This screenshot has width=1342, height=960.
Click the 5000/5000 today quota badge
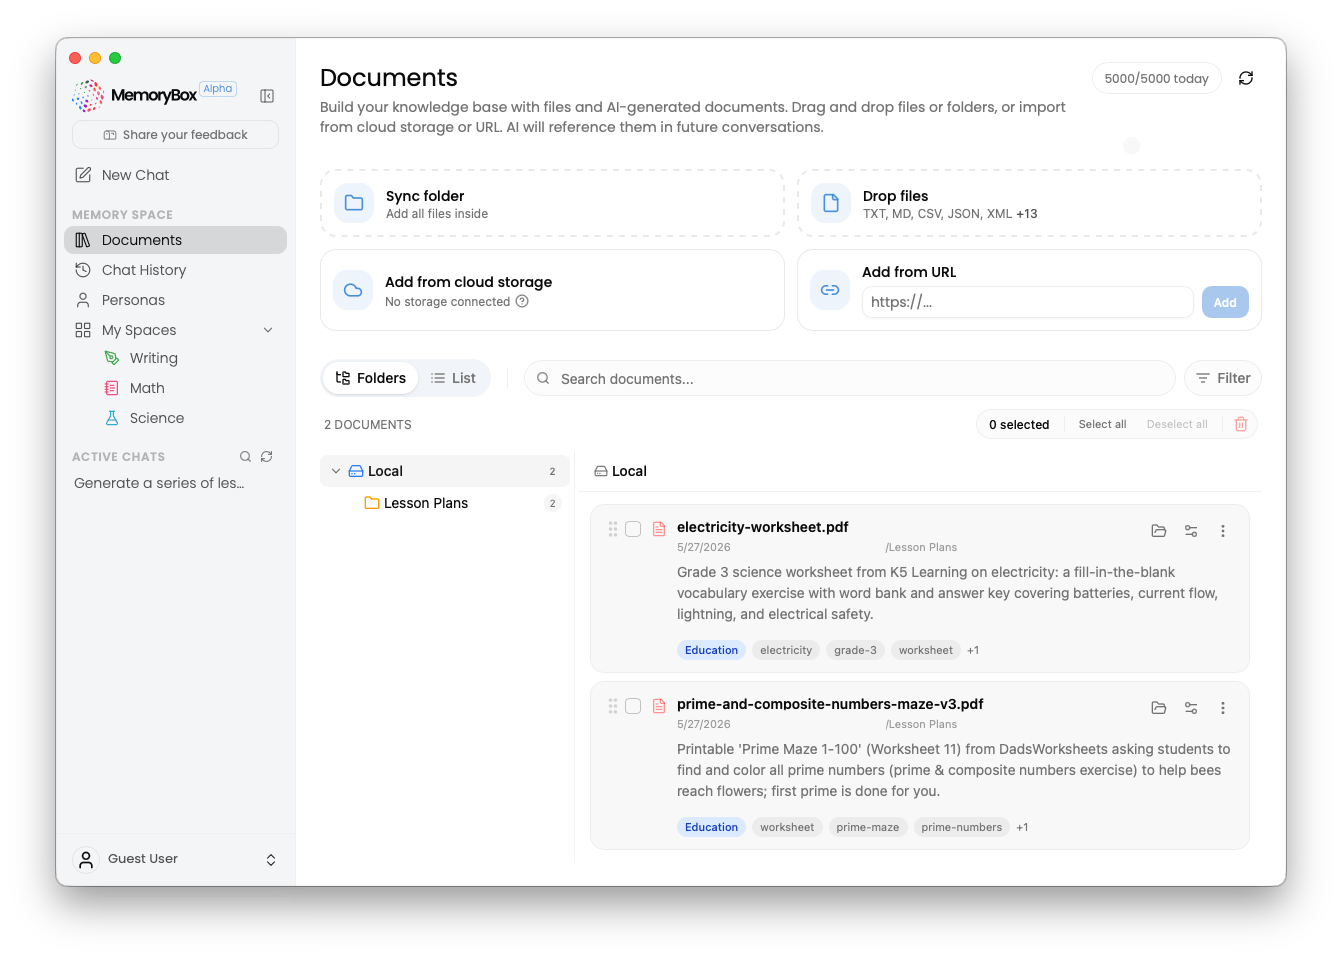pos(1156,78)
